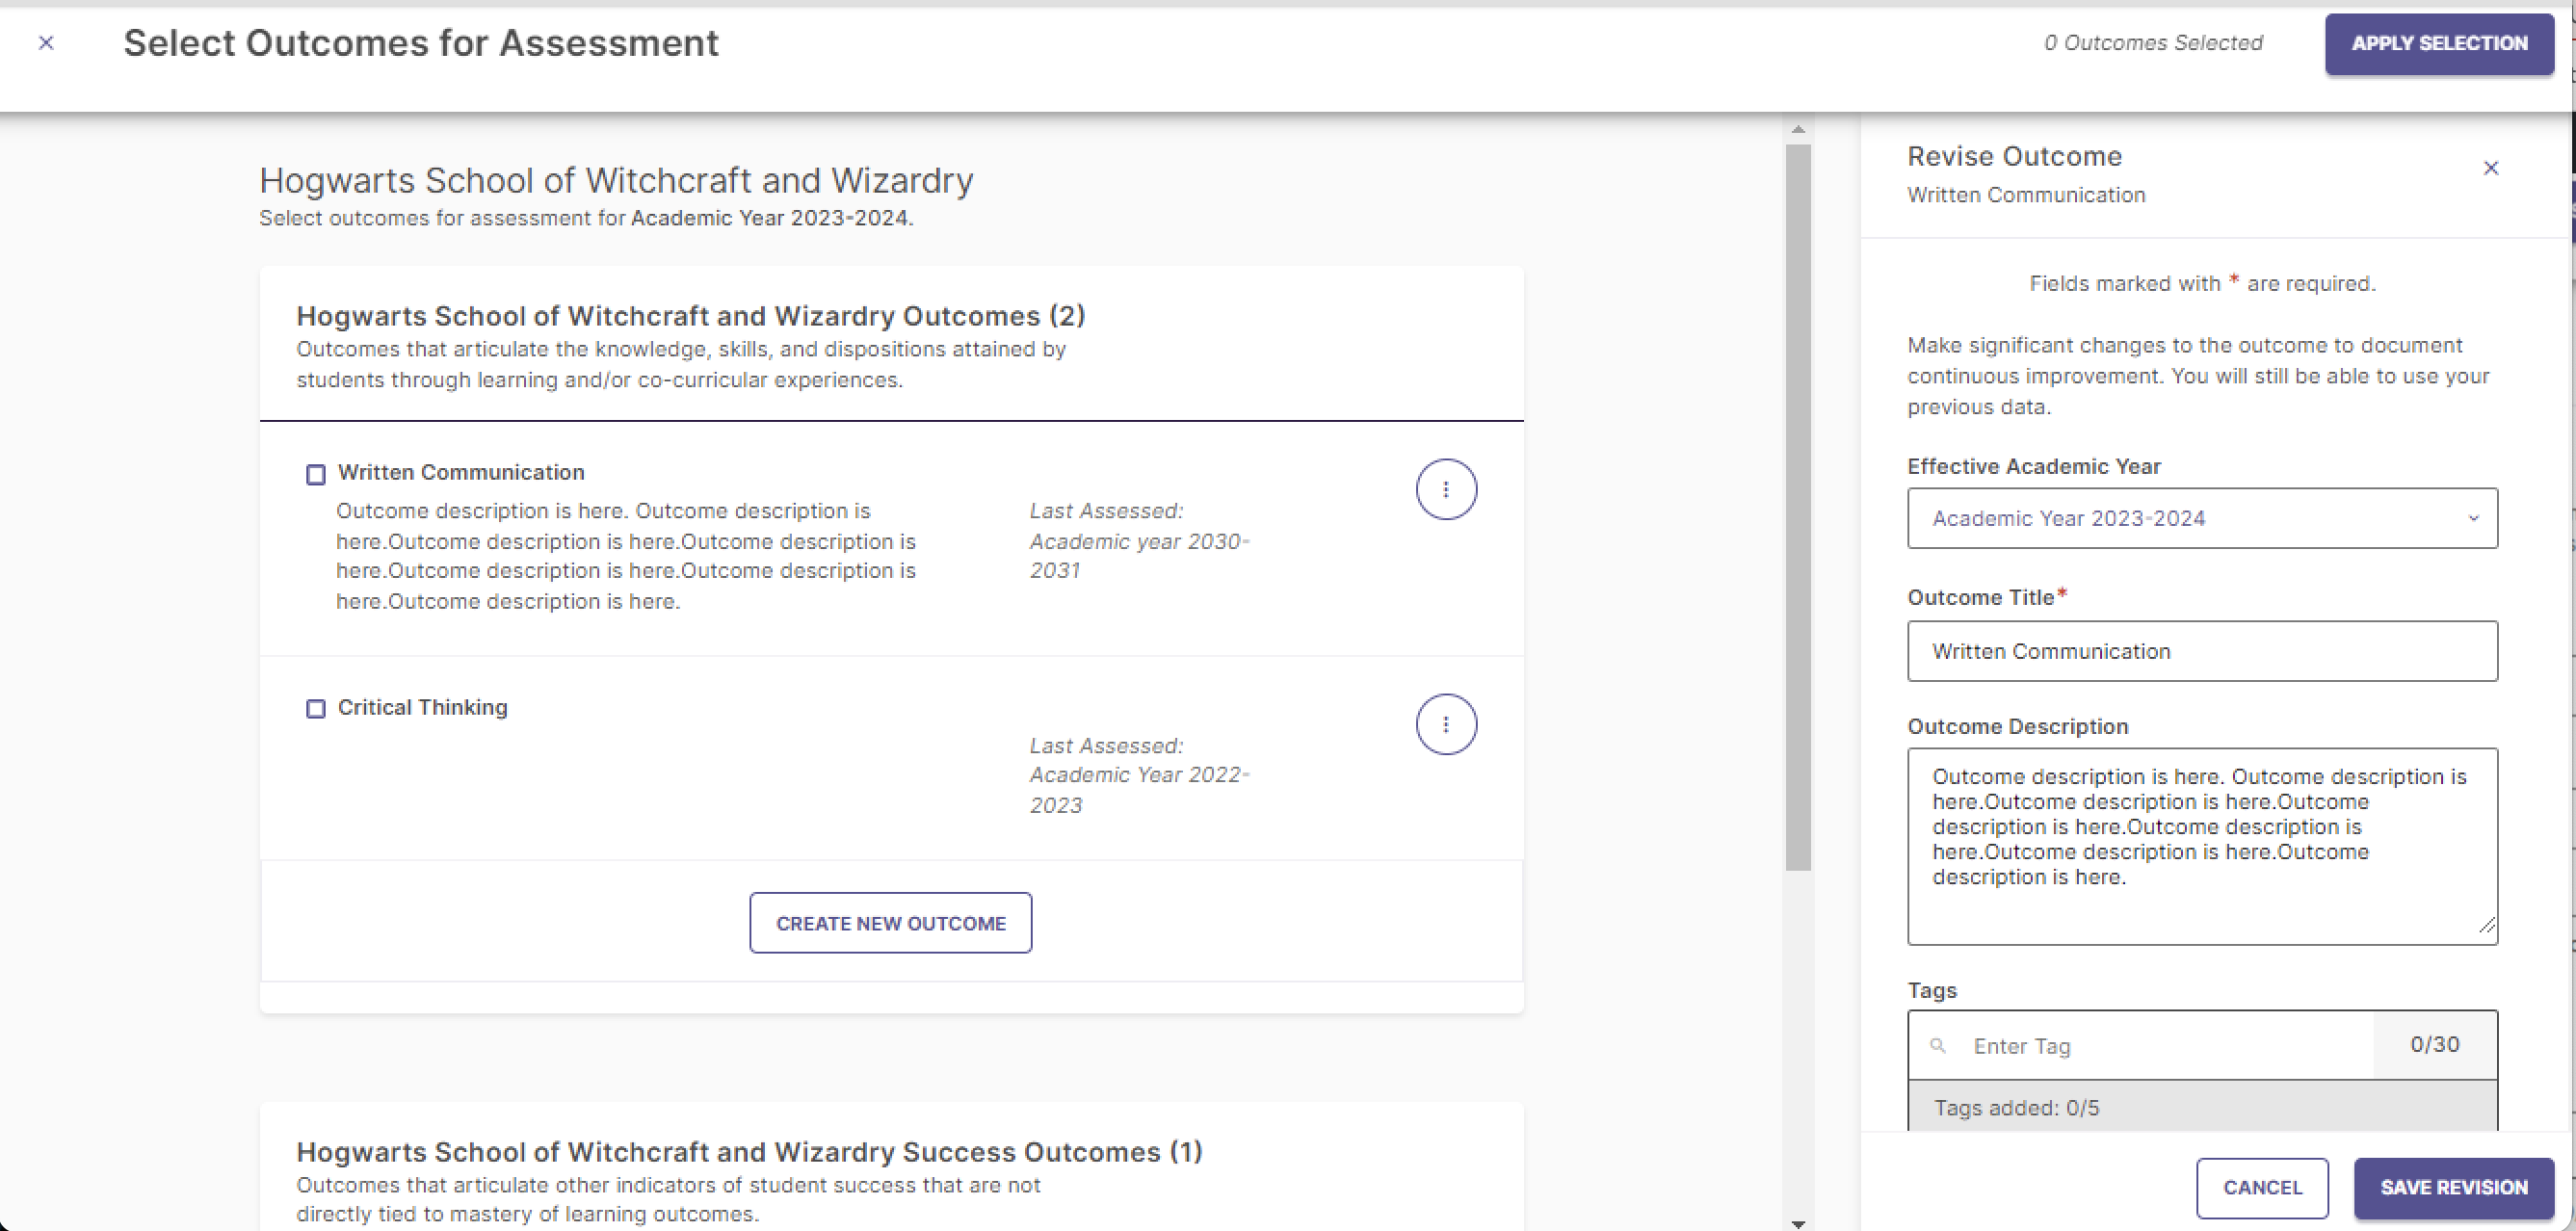Click inside the Outcome Description textarea
Viewport: 2576px width, 1231px height.
click(x=2202, y=846)
